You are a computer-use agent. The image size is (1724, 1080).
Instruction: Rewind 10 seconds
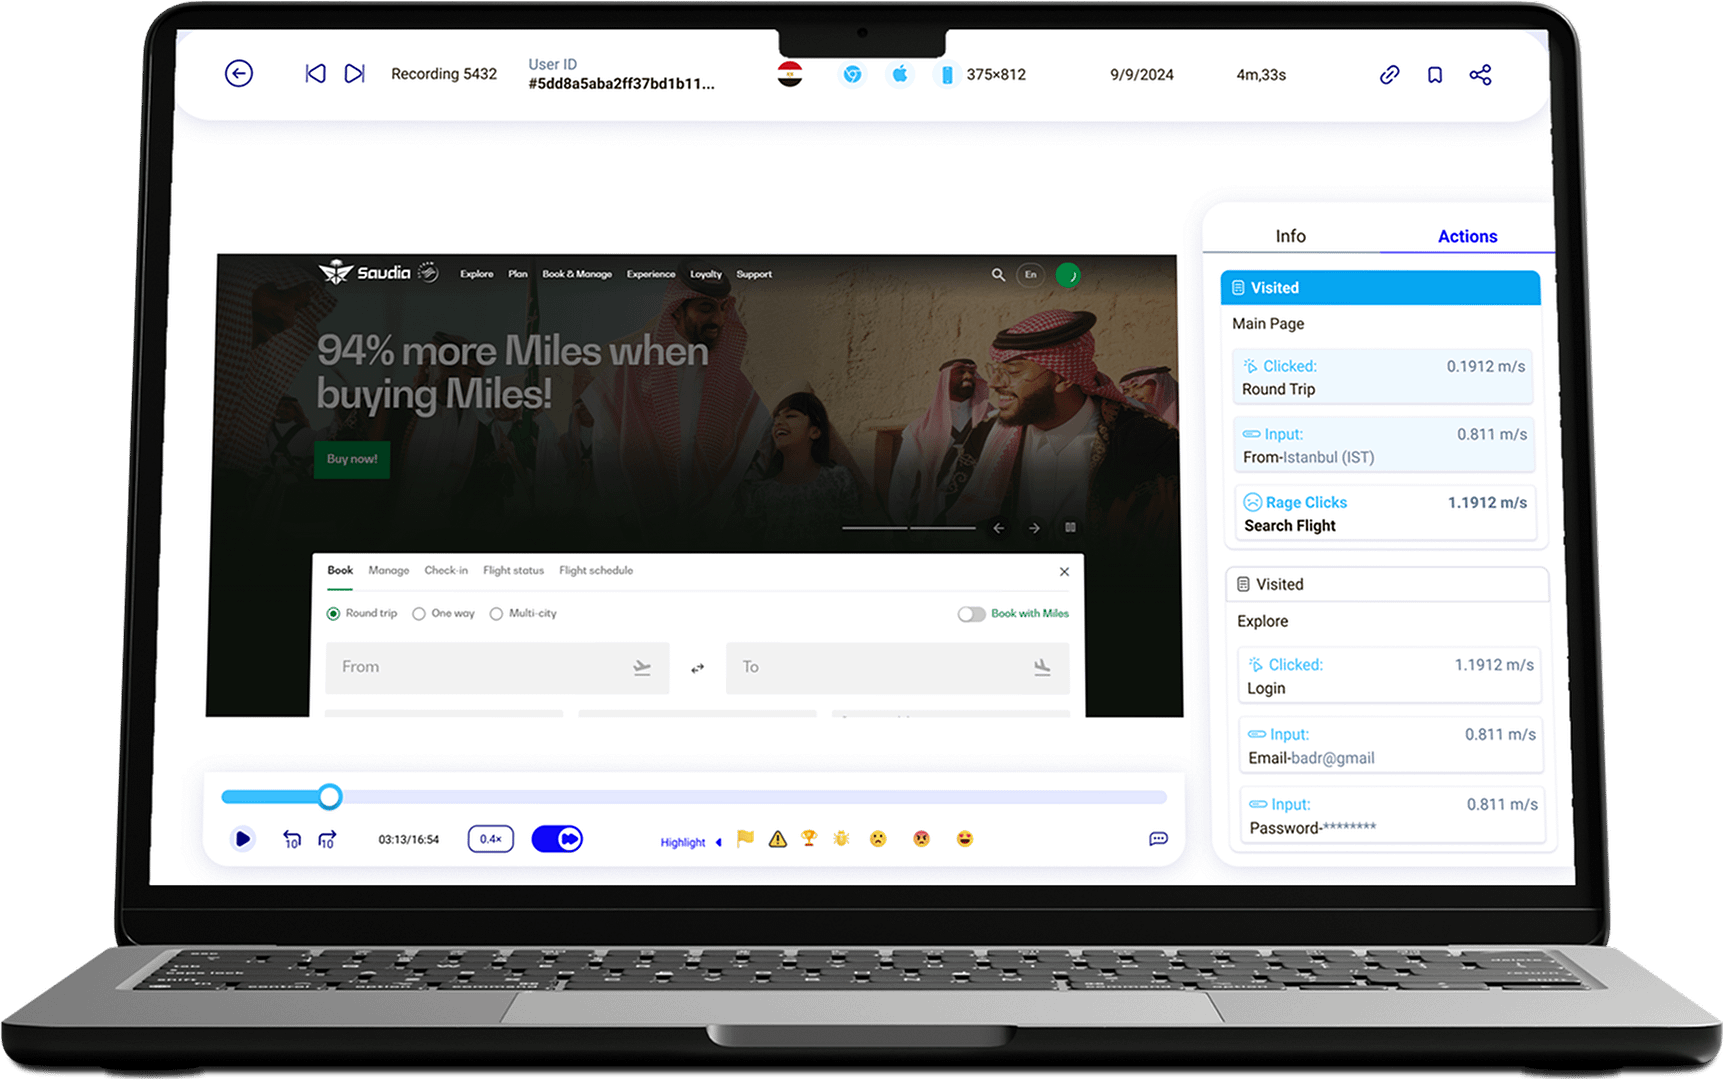pos(292,840)
